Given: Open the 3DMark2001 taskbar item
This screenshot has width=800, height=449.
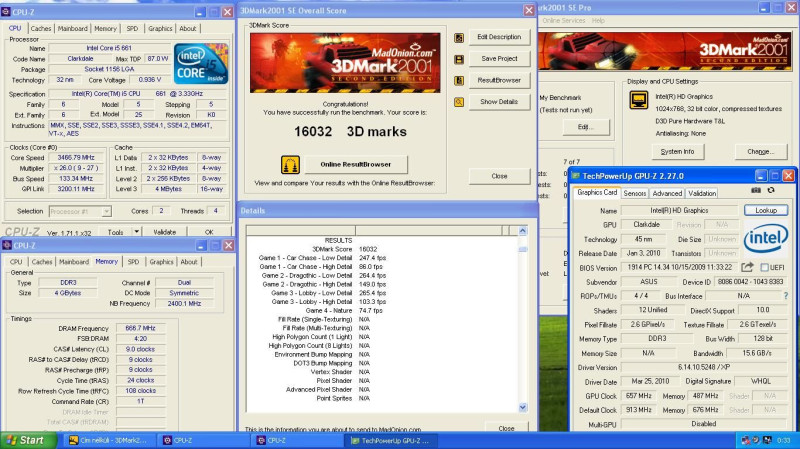Looking at the screenshot, I should (109, 440).
